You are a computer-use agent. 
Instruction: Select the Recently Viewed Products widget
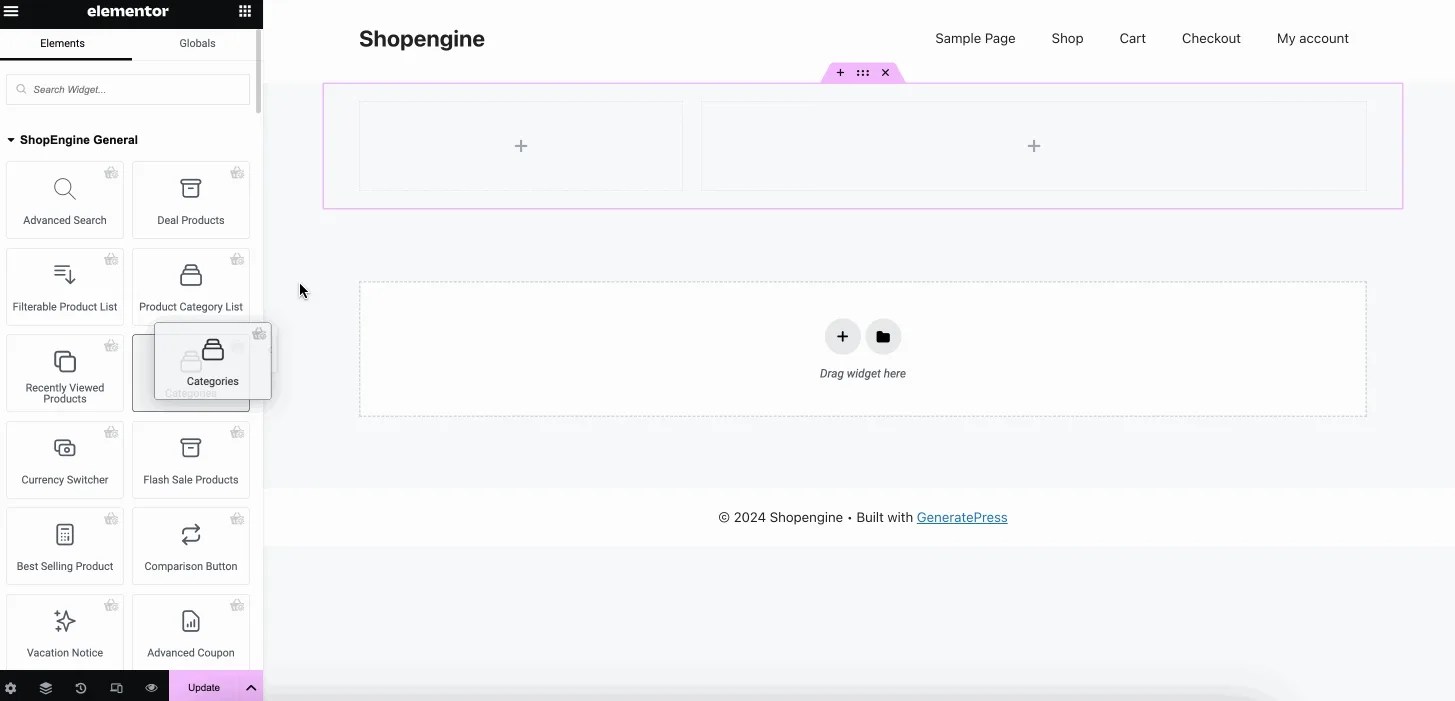pyautogui.click(x=65, y=373)
